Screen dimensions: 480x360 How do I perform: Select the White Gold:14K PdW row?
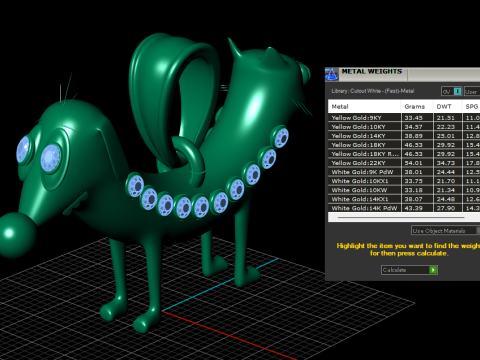404,208
